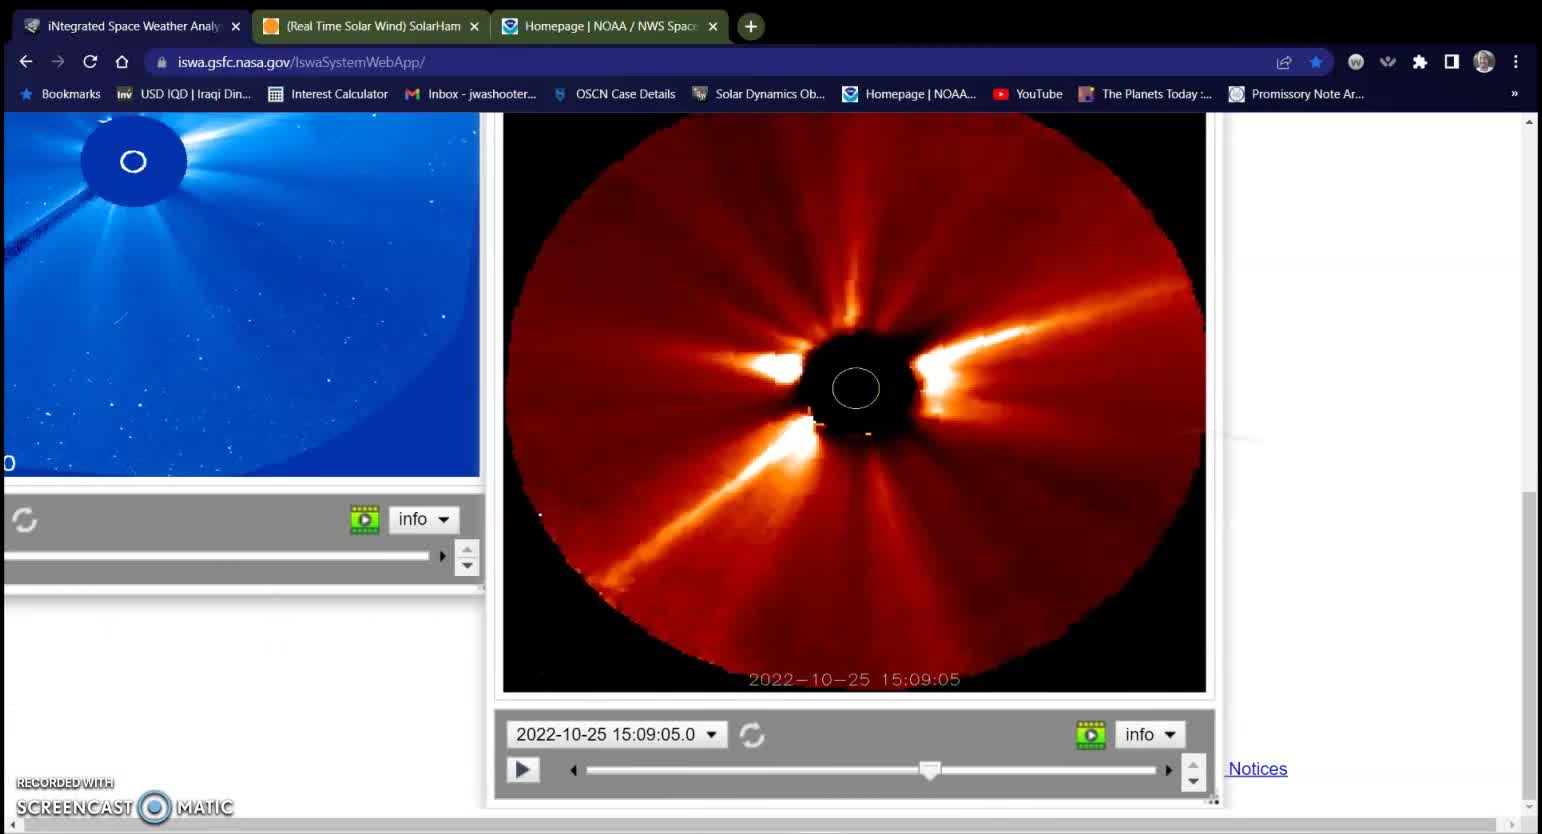Click the share page icon in address bar
The width and height of the screenshot is (1542, 834).
click(1284, 62)
